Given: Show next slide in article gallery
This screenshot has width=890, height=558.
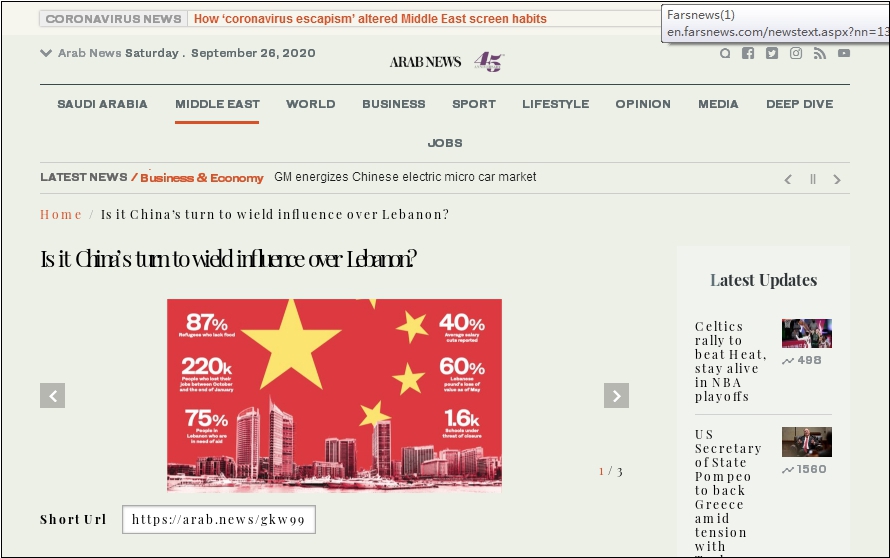Looking at the screenshot, I should pos(616,396).
